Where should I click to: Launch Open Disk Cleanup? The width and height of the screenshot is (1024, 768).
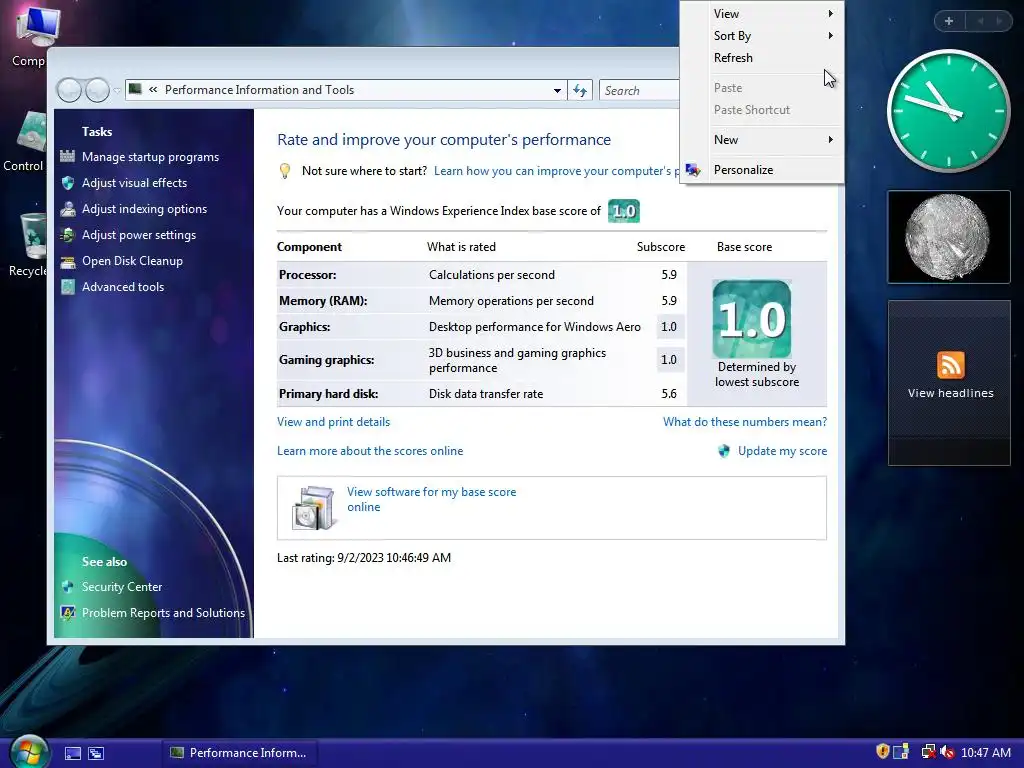[x=132, y=261]
